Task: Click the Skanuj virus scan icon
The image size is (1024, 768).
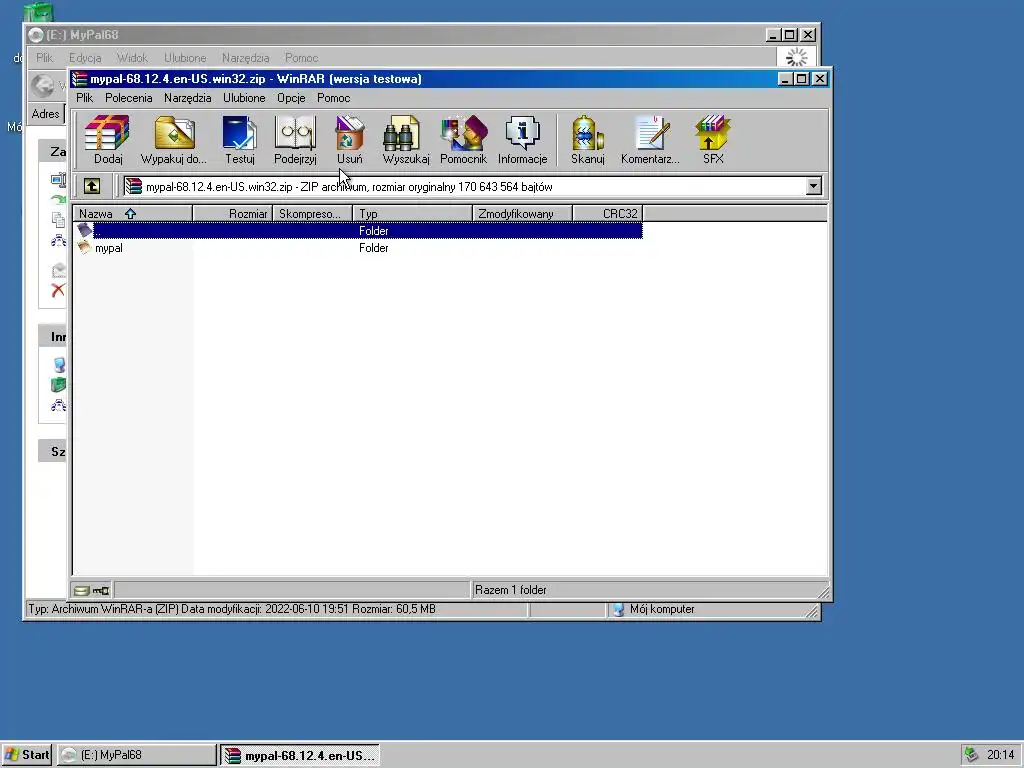Action: [x=588, y=139]
